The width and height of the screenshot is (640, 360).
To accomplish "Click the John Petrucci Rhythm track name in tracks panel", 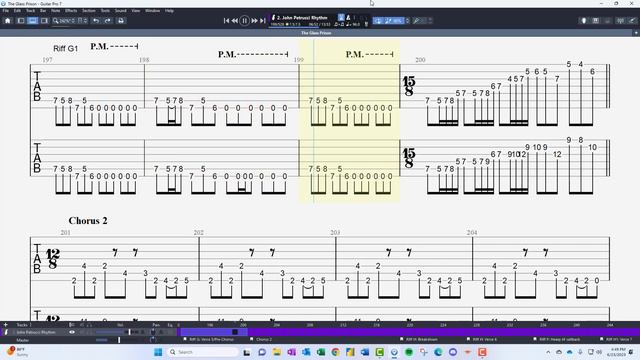I will [36, 332].
